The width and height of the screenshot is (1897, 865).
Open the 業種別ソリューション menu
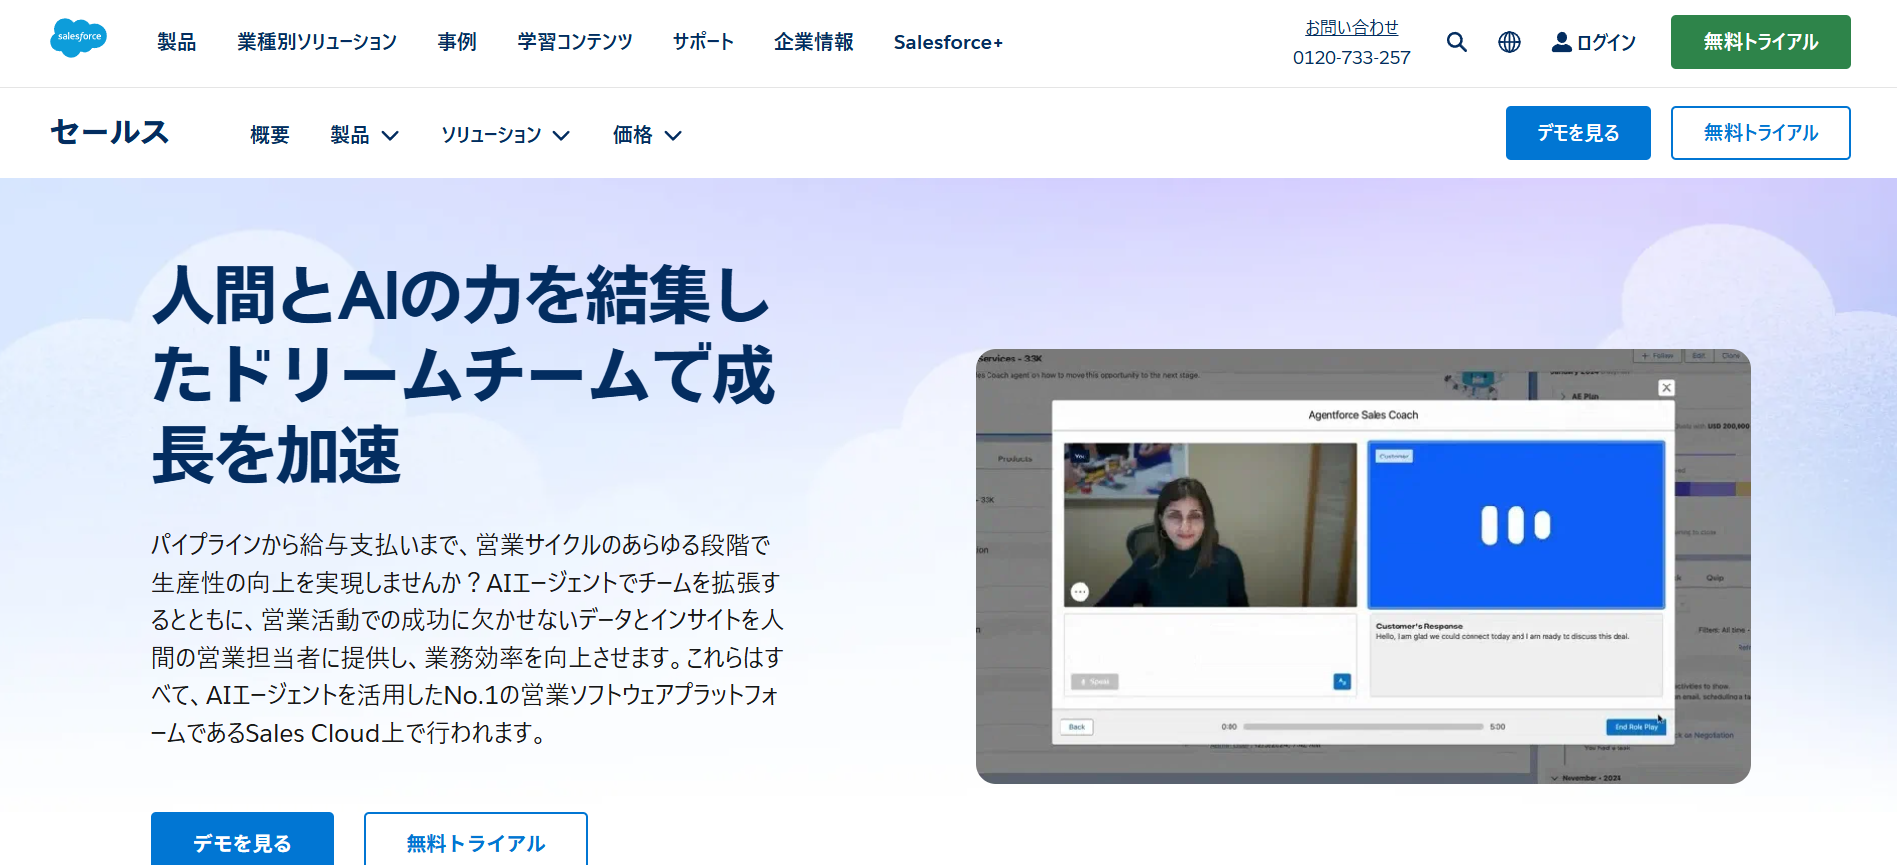pyautogui.click(x=317, y=42)
